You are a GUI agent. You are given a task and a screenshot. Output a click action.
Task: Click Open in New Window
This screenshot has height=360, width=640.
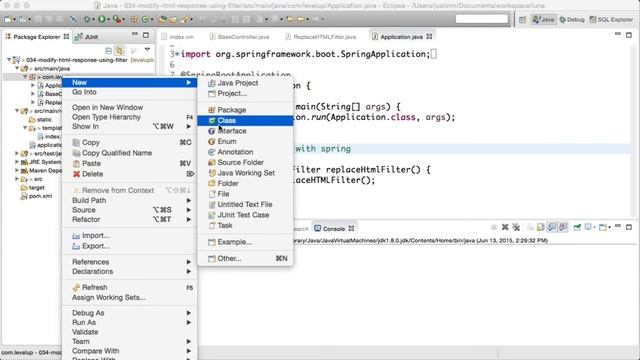[129, 107]
